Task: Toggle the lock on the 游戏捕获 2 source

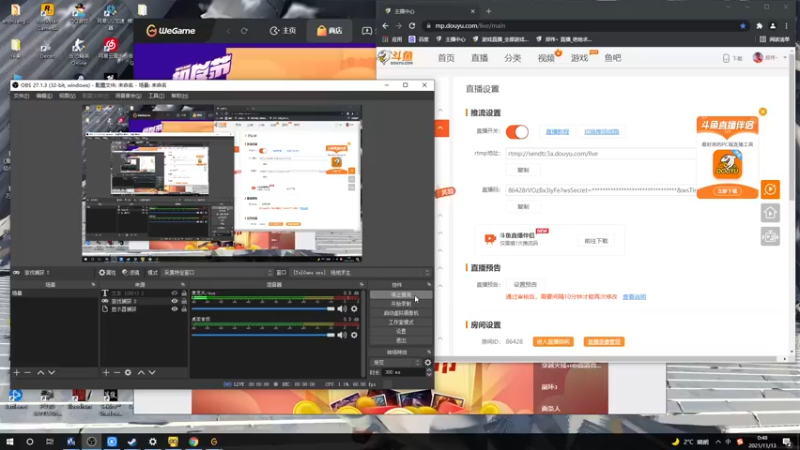Action: 184,301
